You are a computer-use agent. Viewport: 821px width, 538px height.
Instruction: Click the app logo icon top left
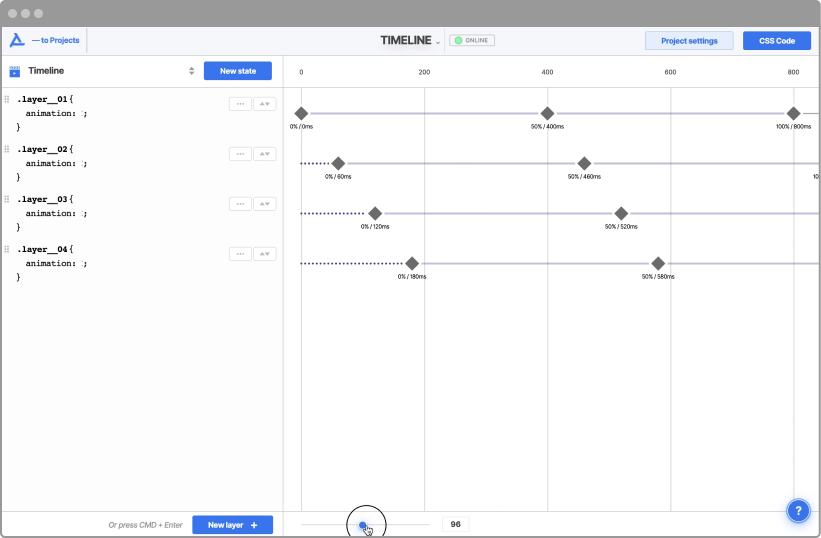tap(17, 40)
